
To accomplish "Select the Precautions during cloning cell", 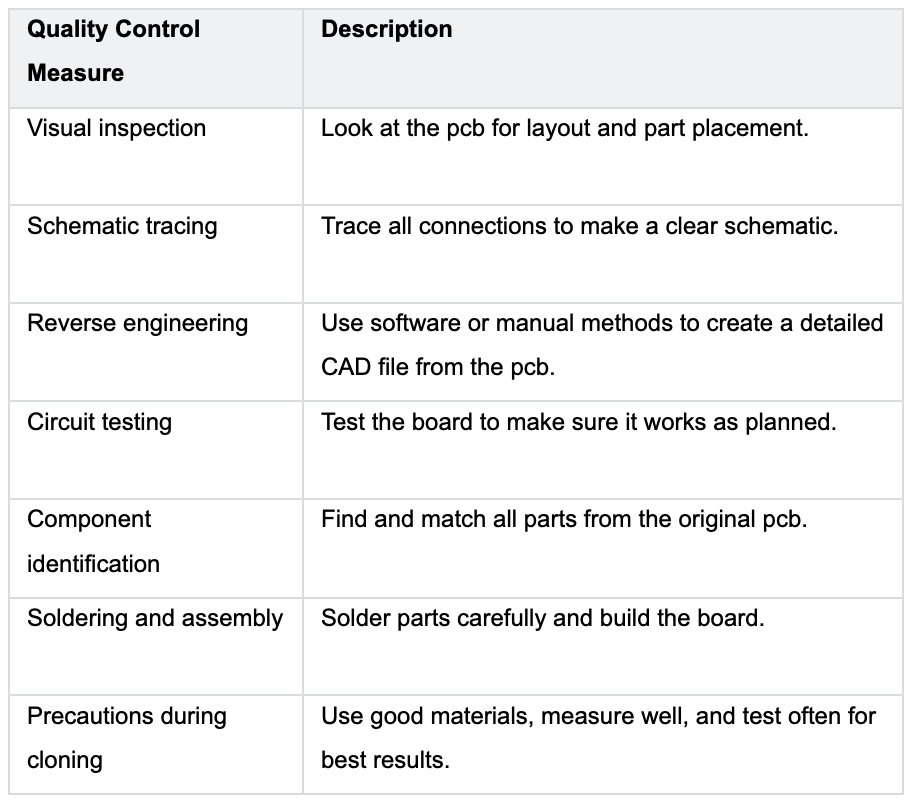I will click(x=126, y=737).
